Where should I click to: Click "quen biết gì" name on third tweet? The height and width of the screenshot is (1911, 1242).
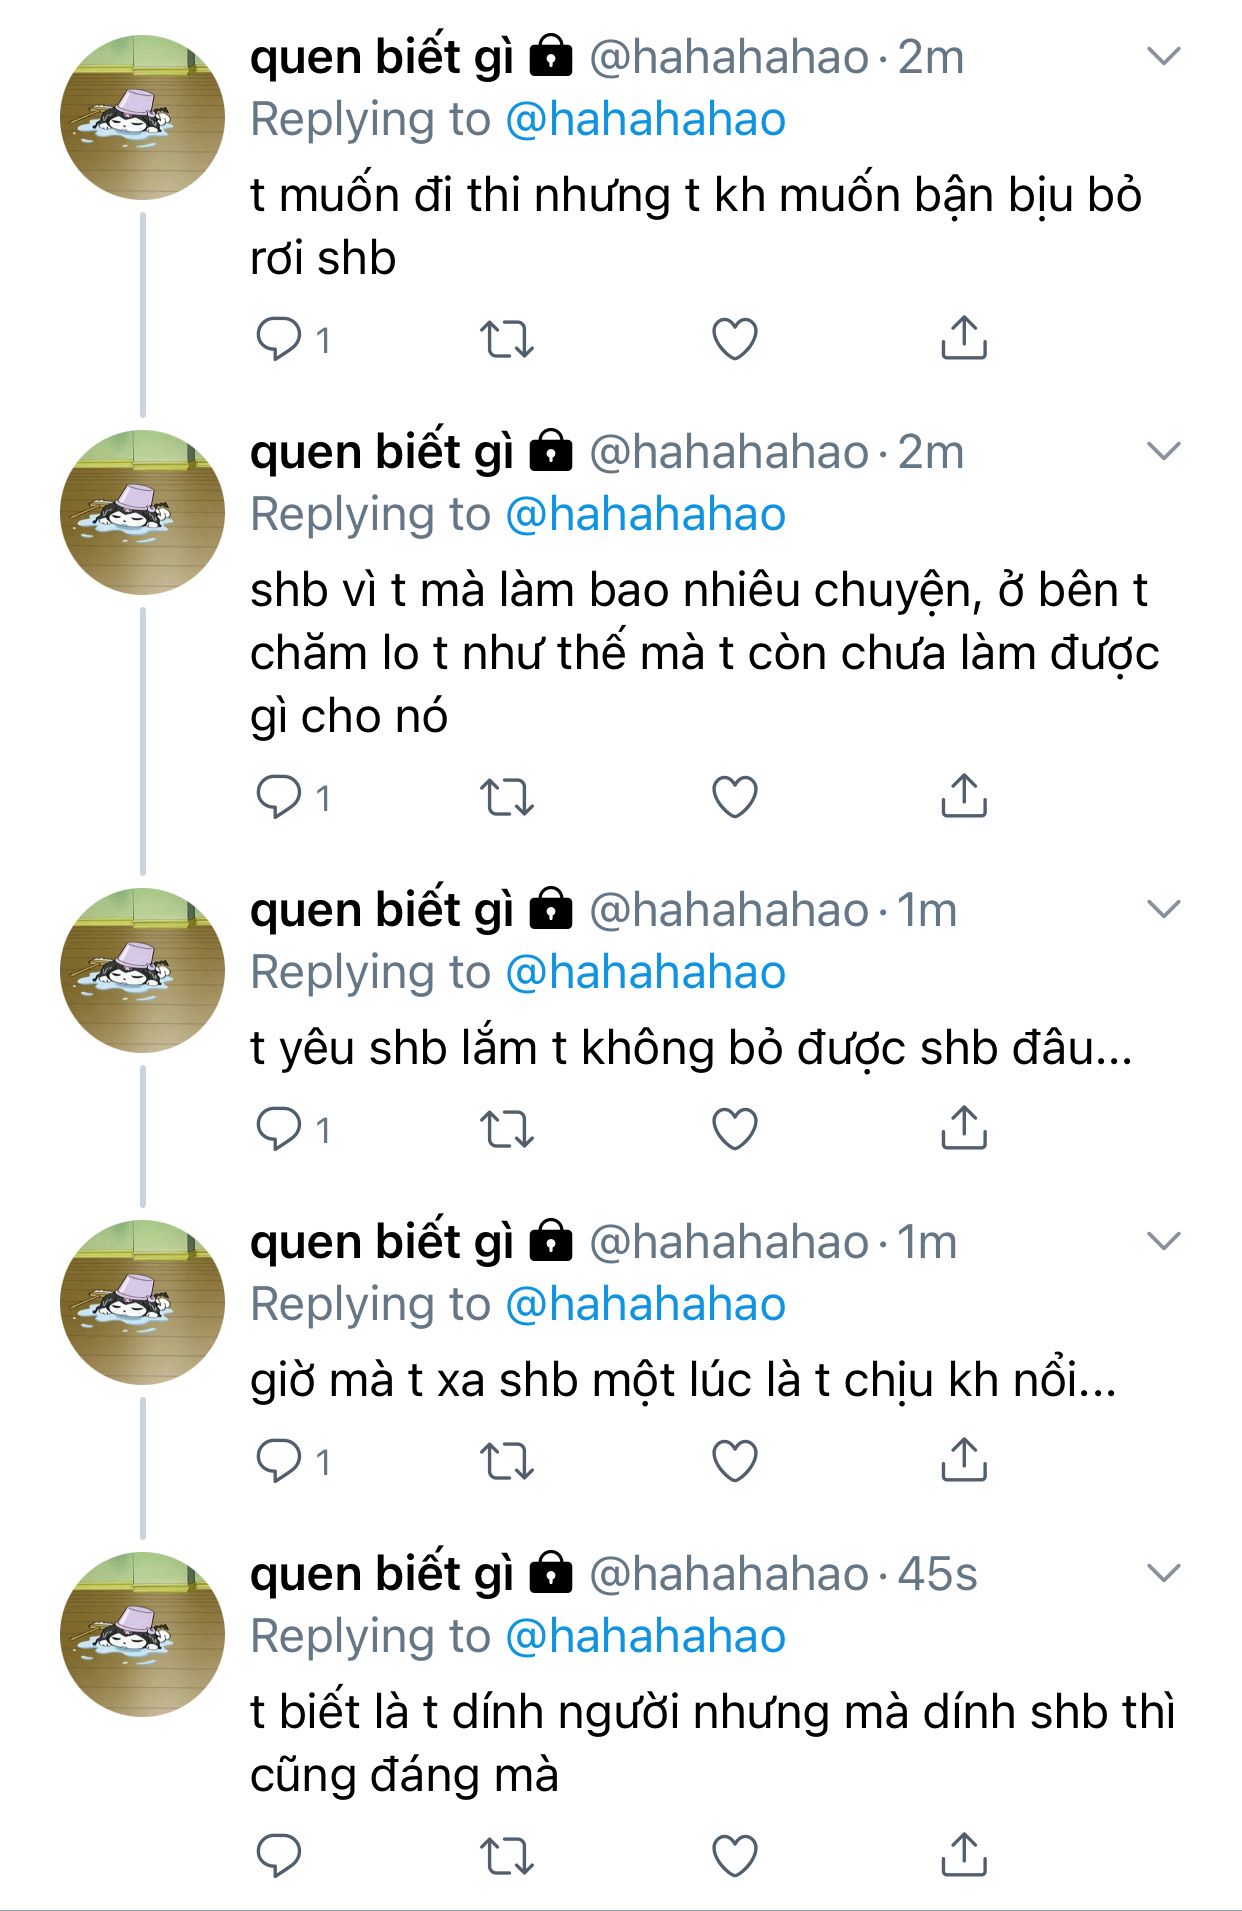[381, 910]
